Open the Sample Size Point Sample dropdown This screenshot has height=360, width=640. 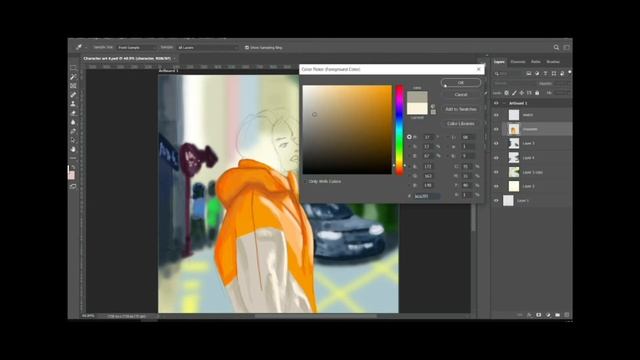pyautogui.click(x=136, y=47)
